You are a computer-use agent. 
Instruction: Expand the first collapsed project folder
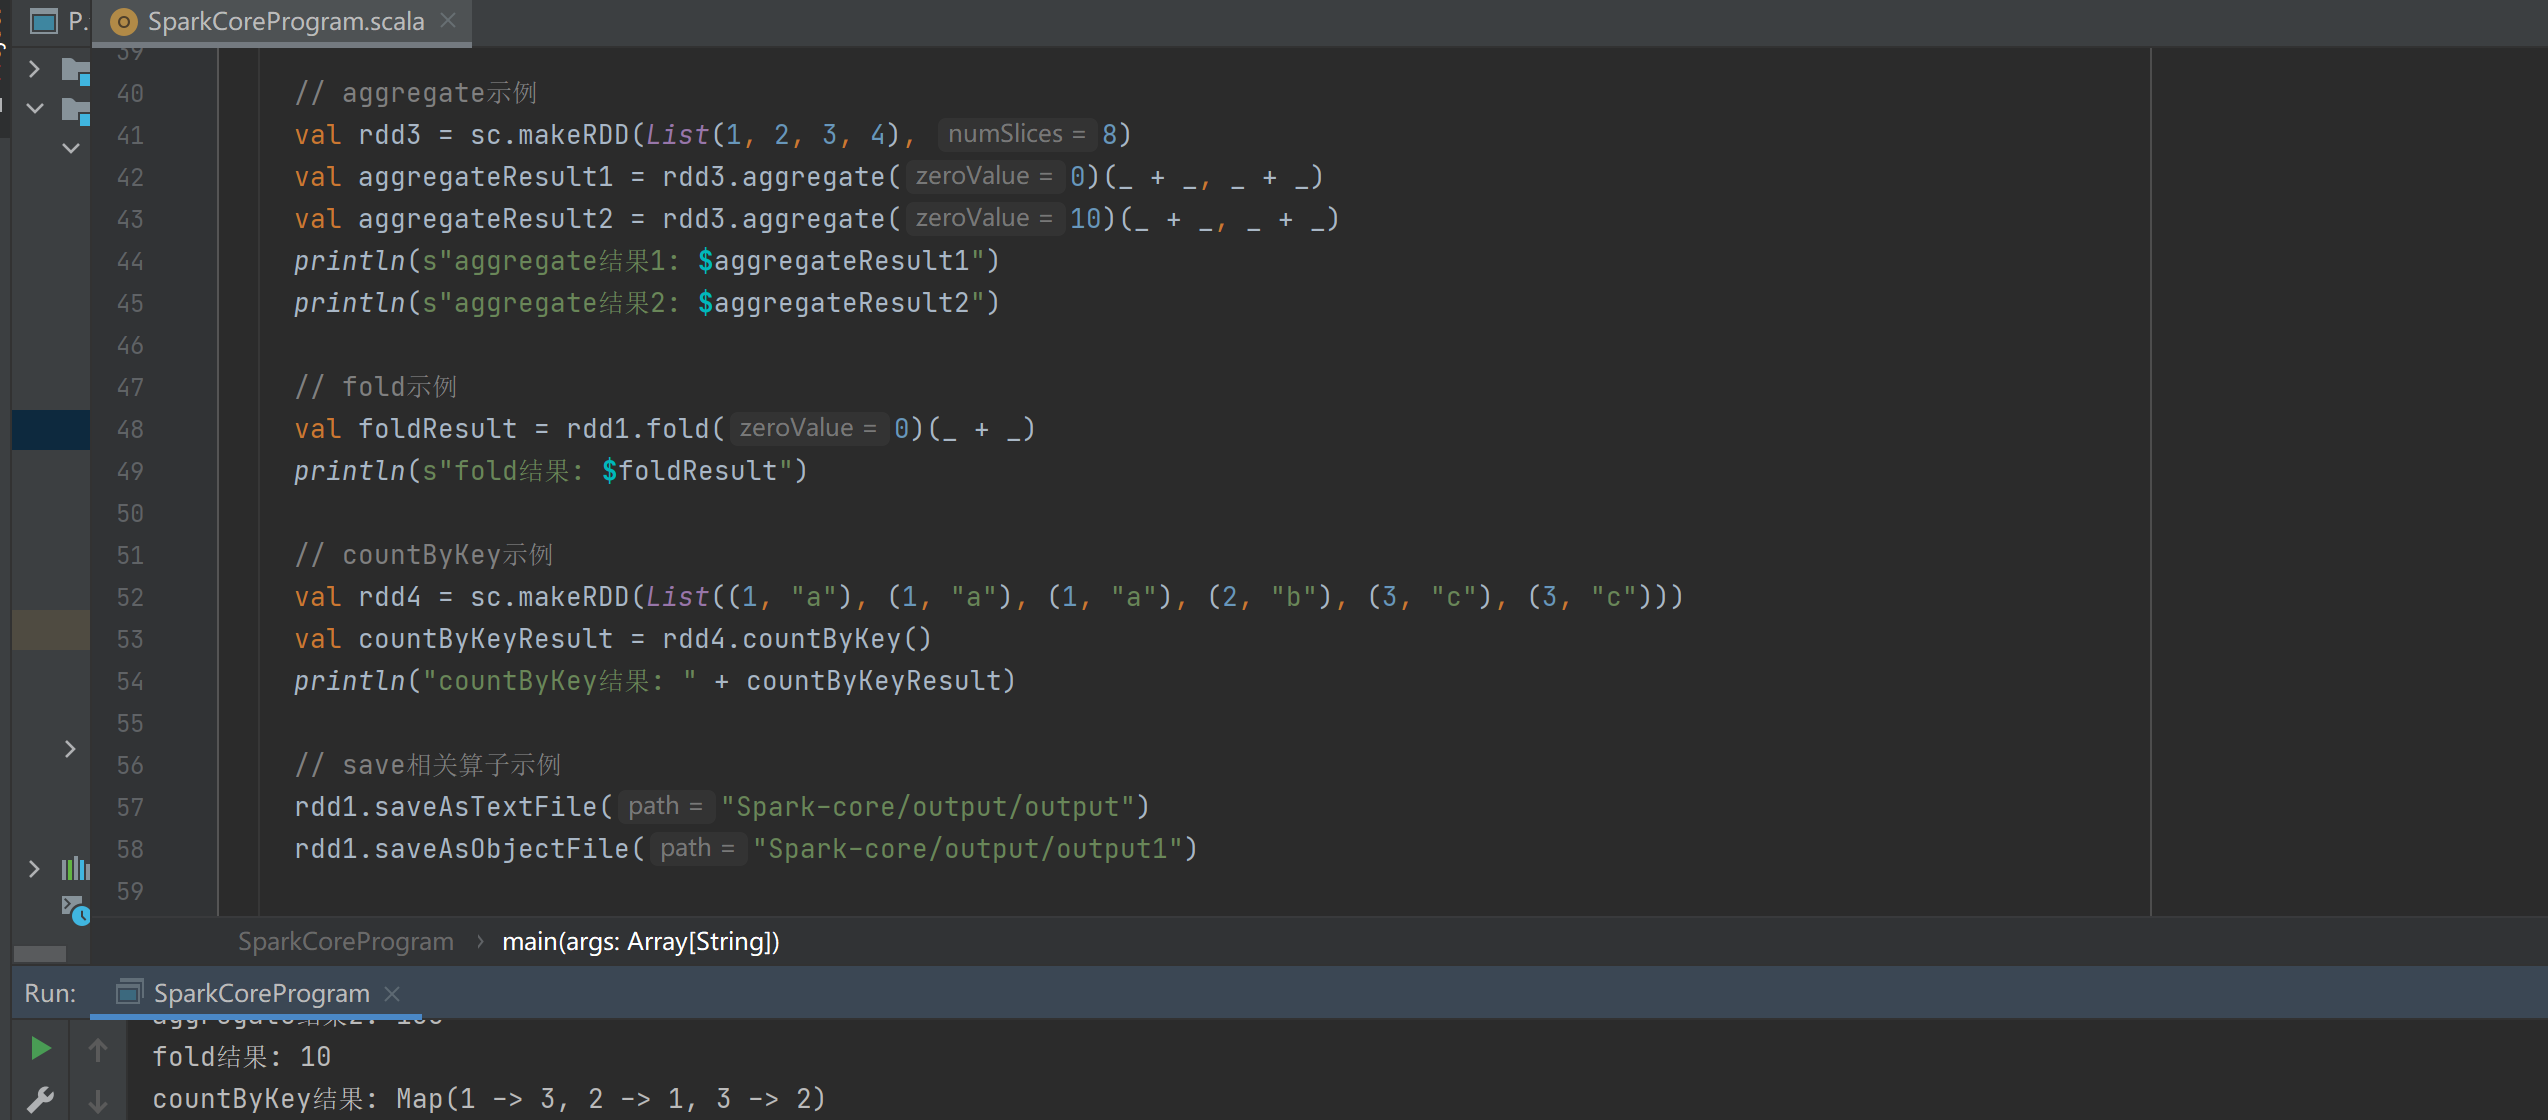coord(34,69)
